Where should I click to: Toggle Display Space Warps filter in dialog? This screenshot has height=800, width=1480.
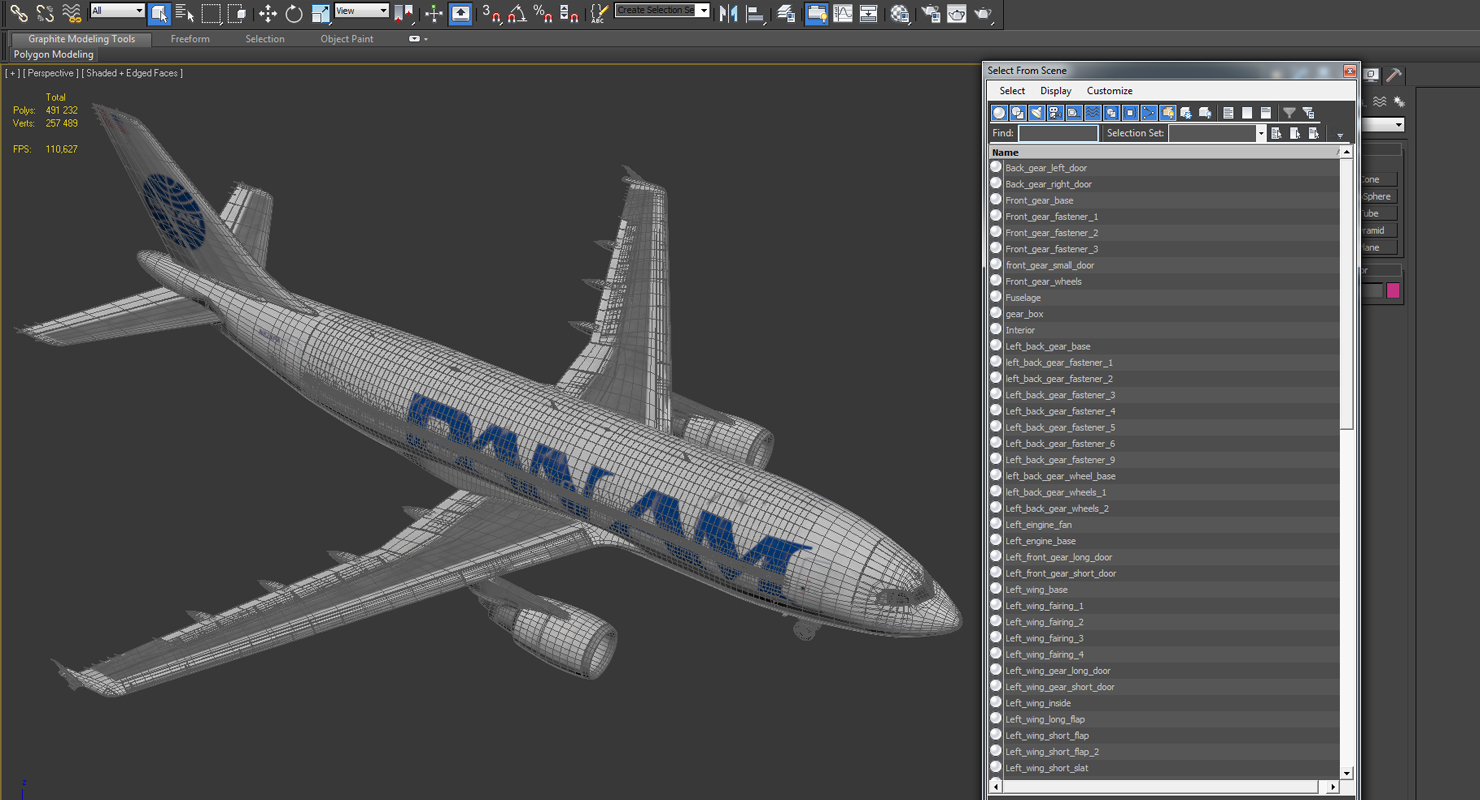[1092, 113]
